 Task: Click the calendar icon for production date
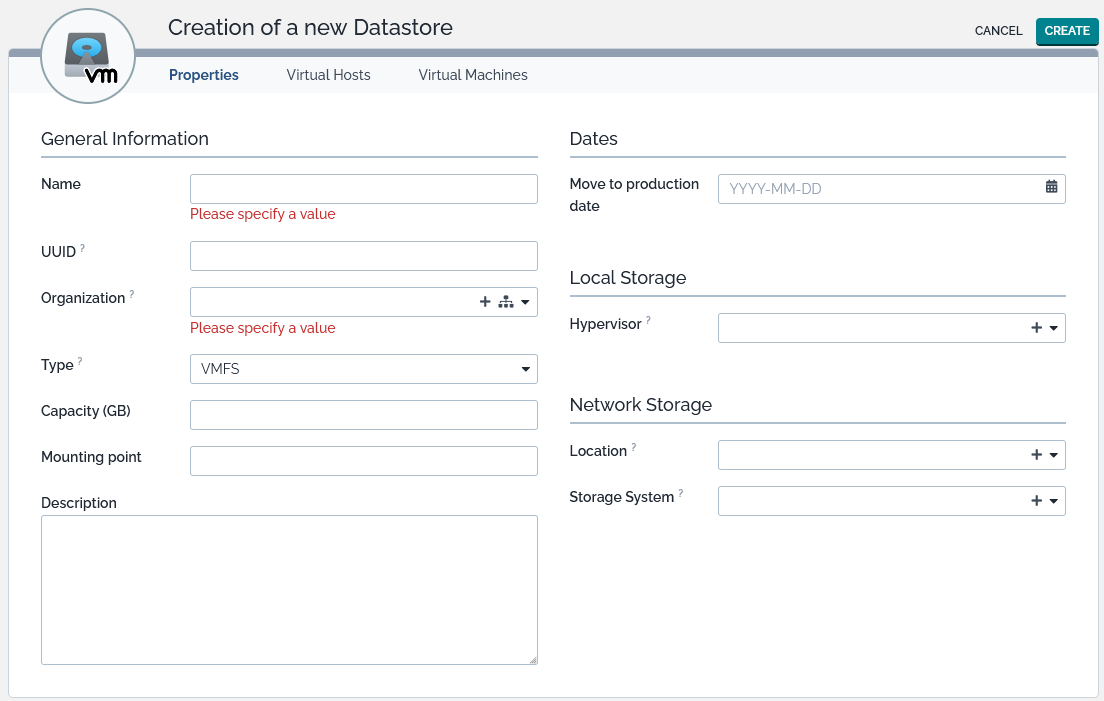(x=1051, y=187)
